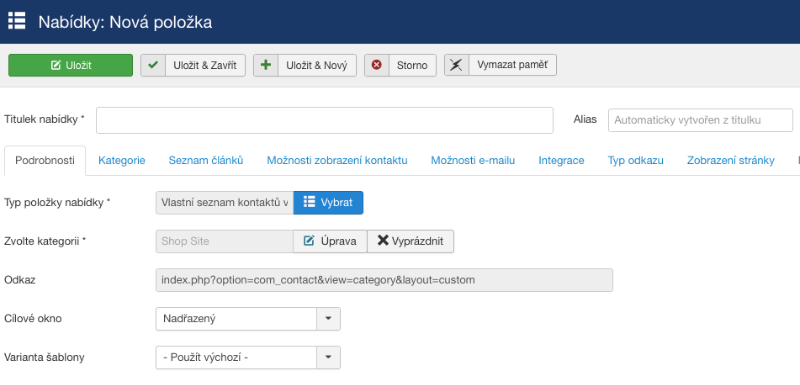
Task: Click the Zvolte kategorii label
Action: point(45,241)
